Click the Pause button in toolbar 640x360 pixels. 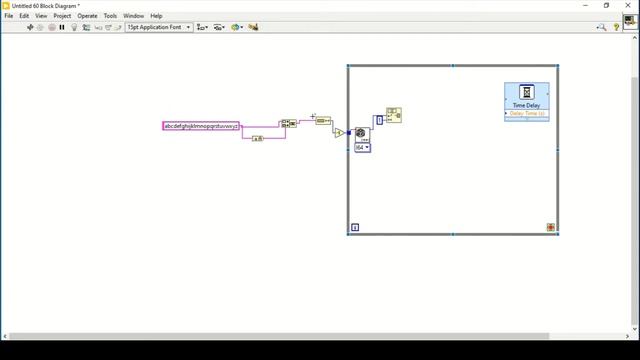tap(62, 27)
